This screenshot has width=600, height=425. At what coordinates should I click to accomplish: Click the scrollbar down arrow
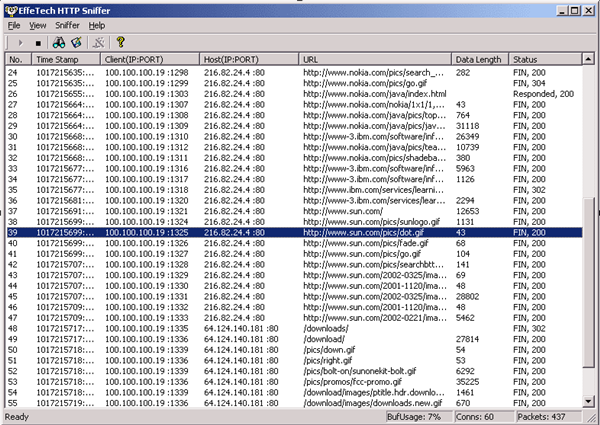click(x=588, y=401)
